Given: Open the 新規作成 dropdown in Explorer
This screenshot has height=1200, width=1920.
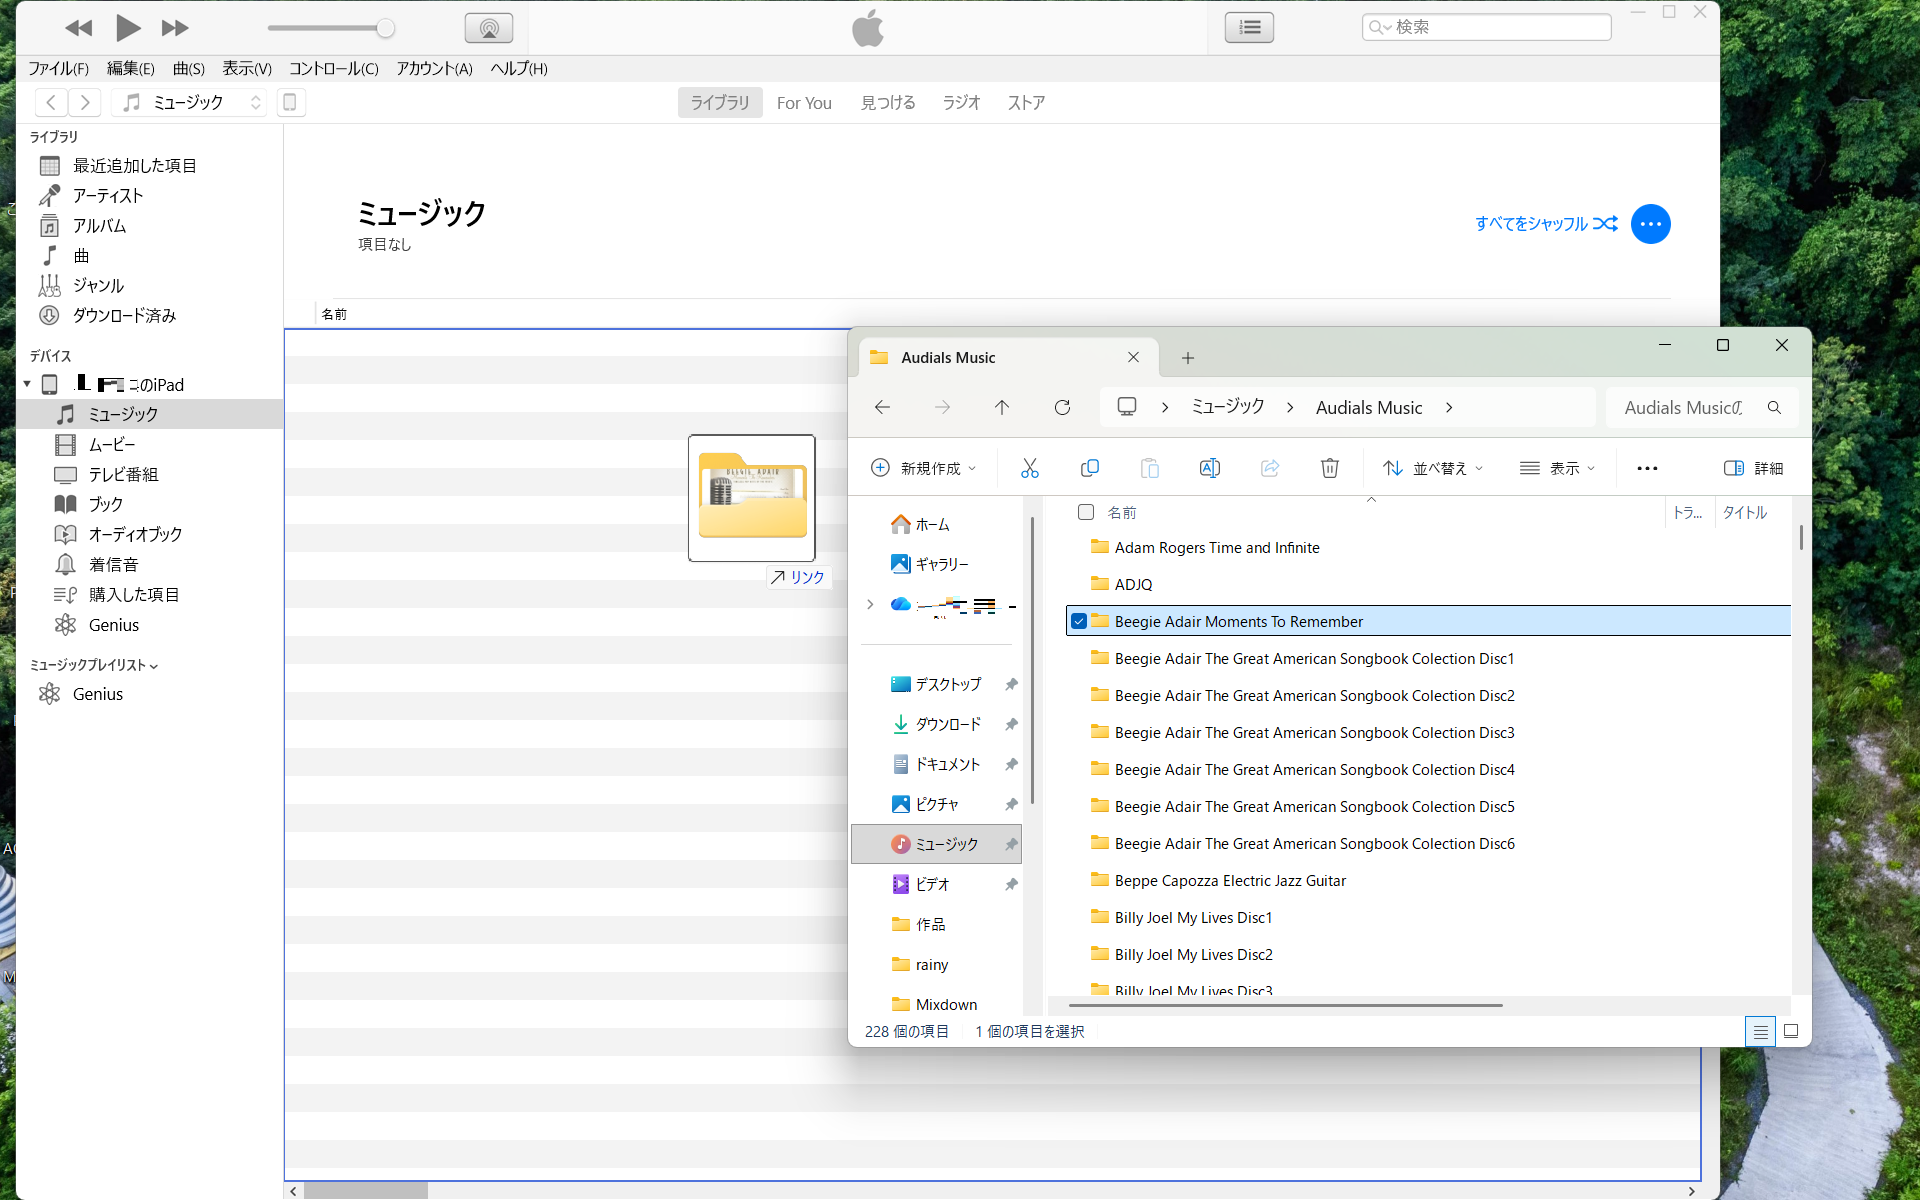Looking at the screenshot, I should 922,468.
